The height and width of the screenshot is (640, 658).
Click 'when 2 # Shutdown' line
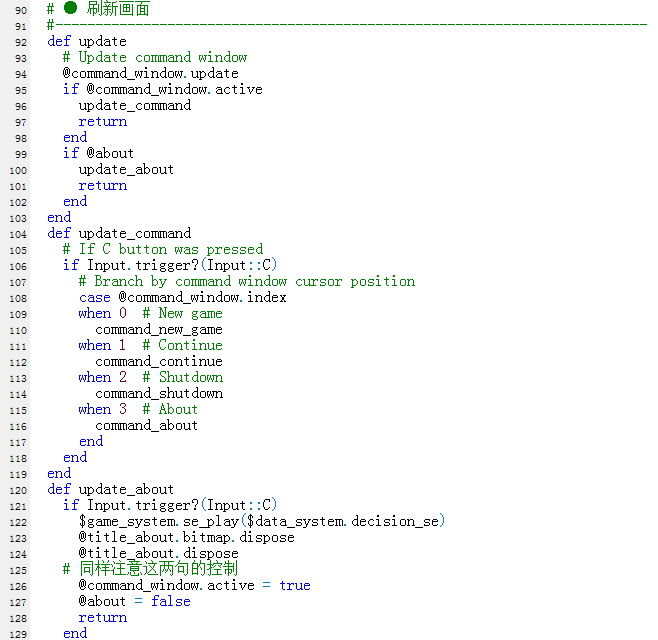click(151, 378)
